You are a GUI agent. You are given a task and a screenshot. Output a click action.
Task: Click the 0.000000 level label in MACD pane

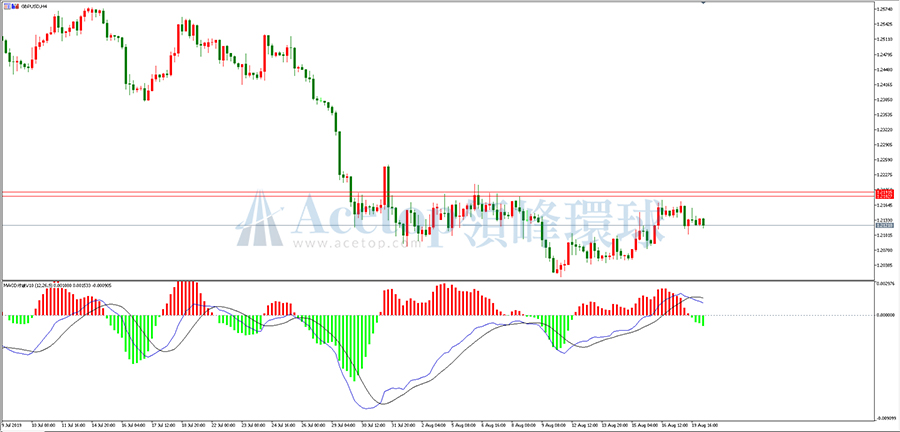[x=885, y=315]
